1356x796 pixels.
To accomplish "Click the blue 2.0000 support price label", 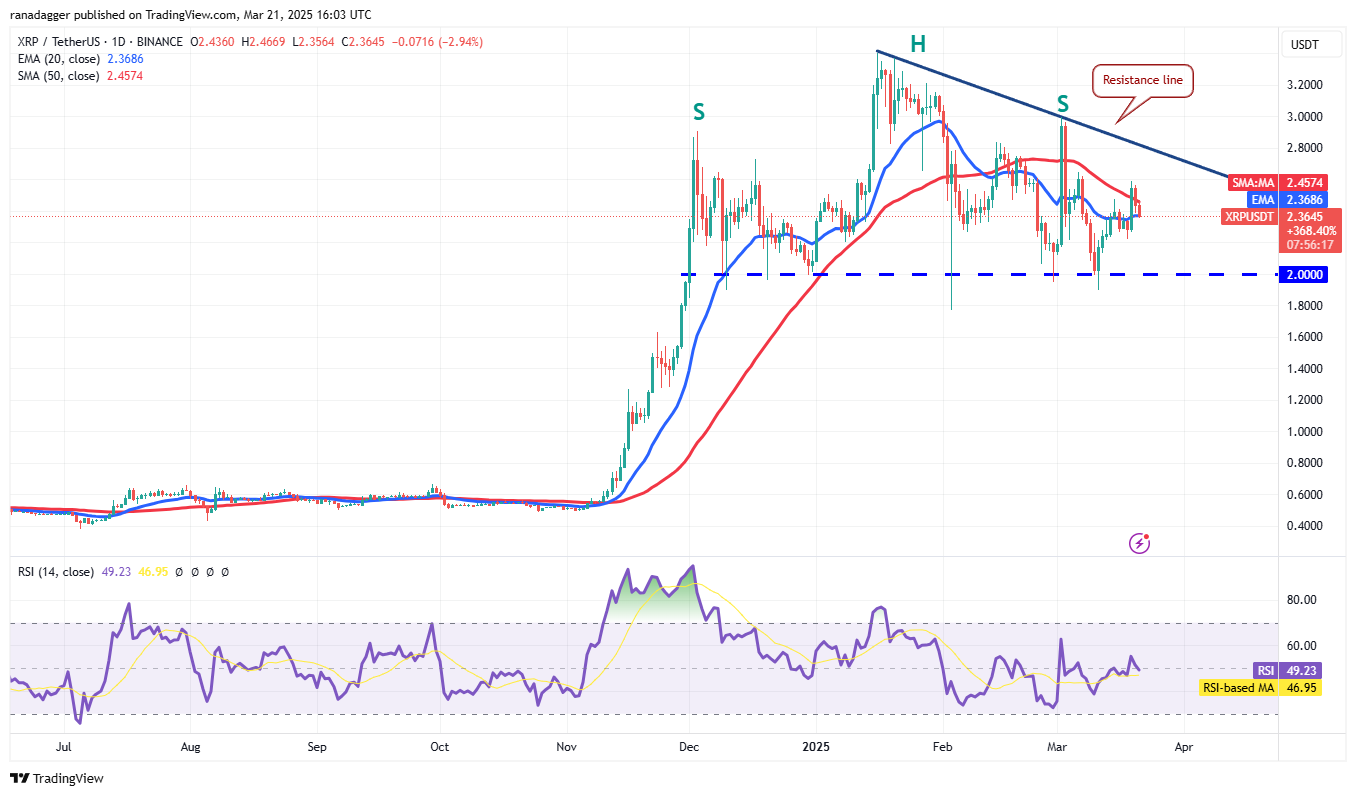I will tap(1303, 274).
